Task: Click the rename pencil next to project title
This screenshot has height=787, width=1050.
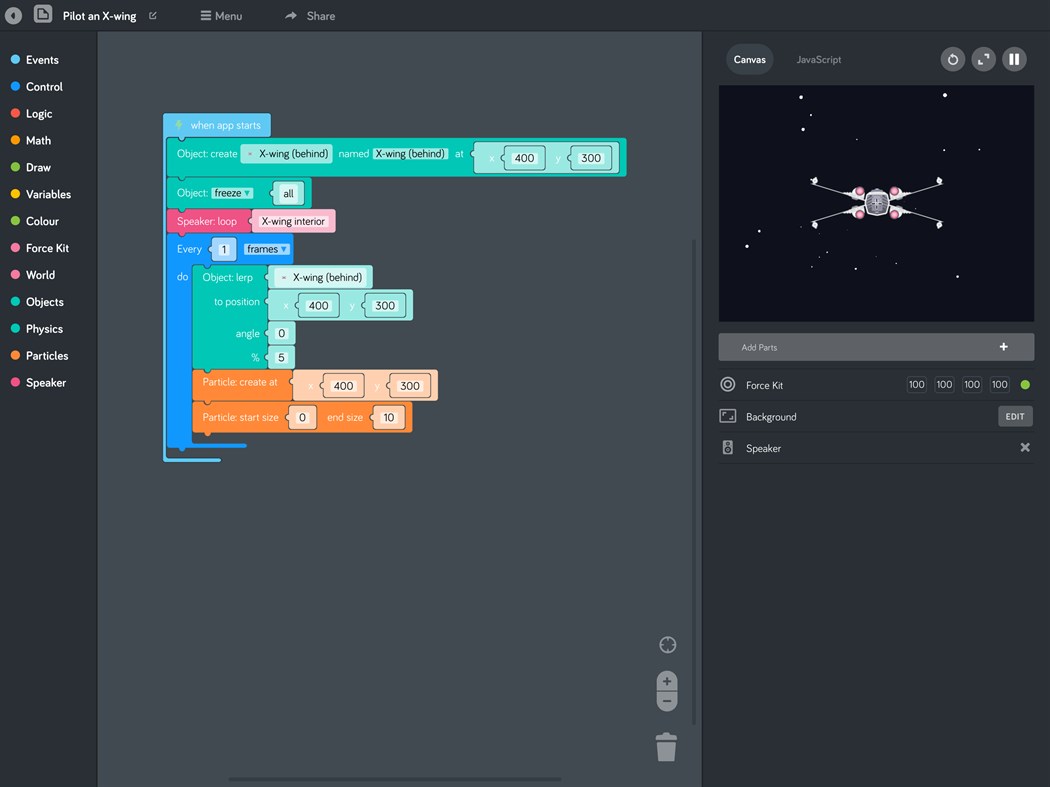Action: [152, 15]
